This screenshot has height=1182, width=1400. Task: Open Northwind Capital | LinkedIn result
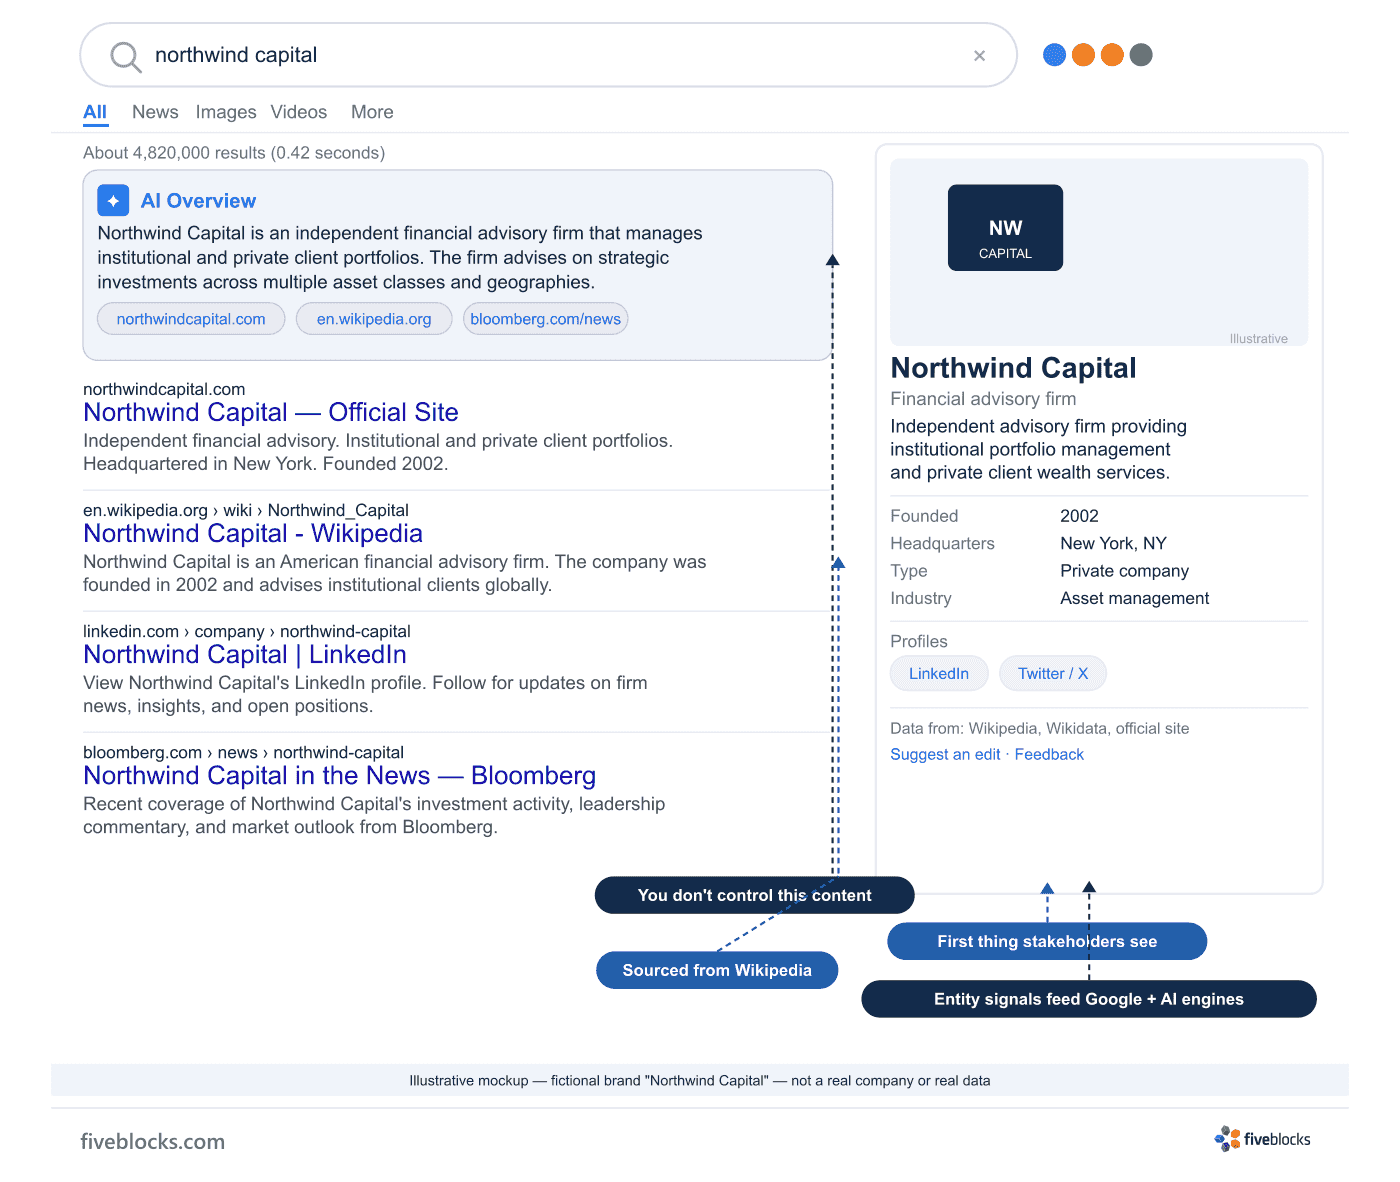pos(245,654)
